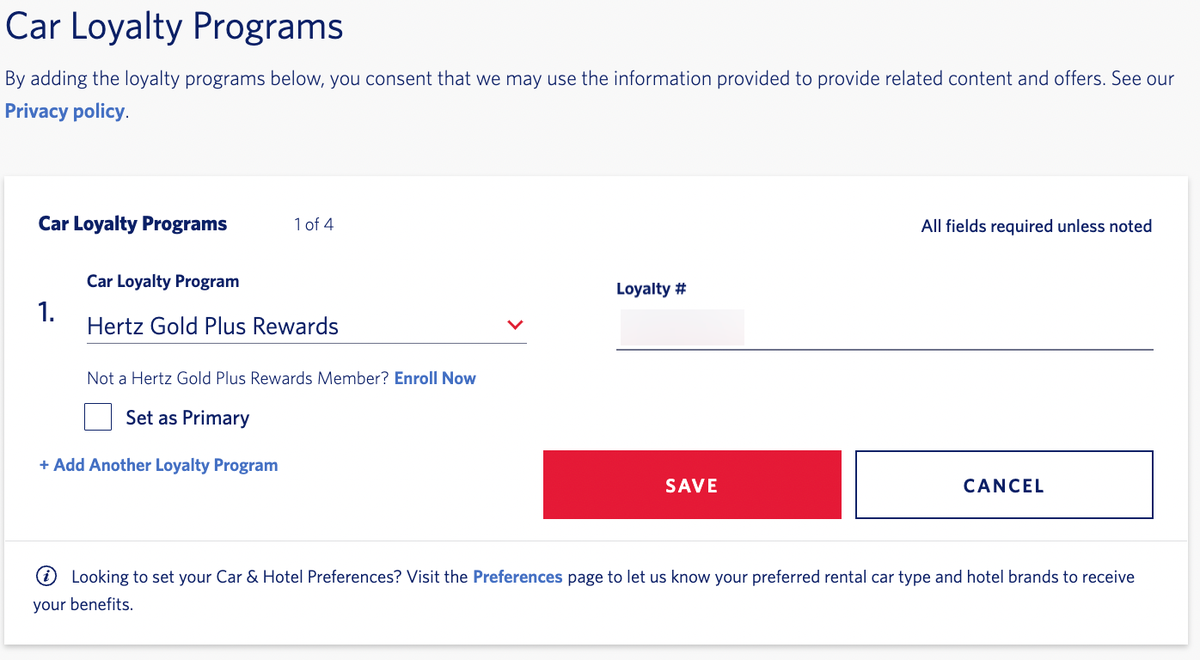Click the Preferences hyperlink in the info note
Viewport: 1200px width, 660px height.
[x=518, y=576]
